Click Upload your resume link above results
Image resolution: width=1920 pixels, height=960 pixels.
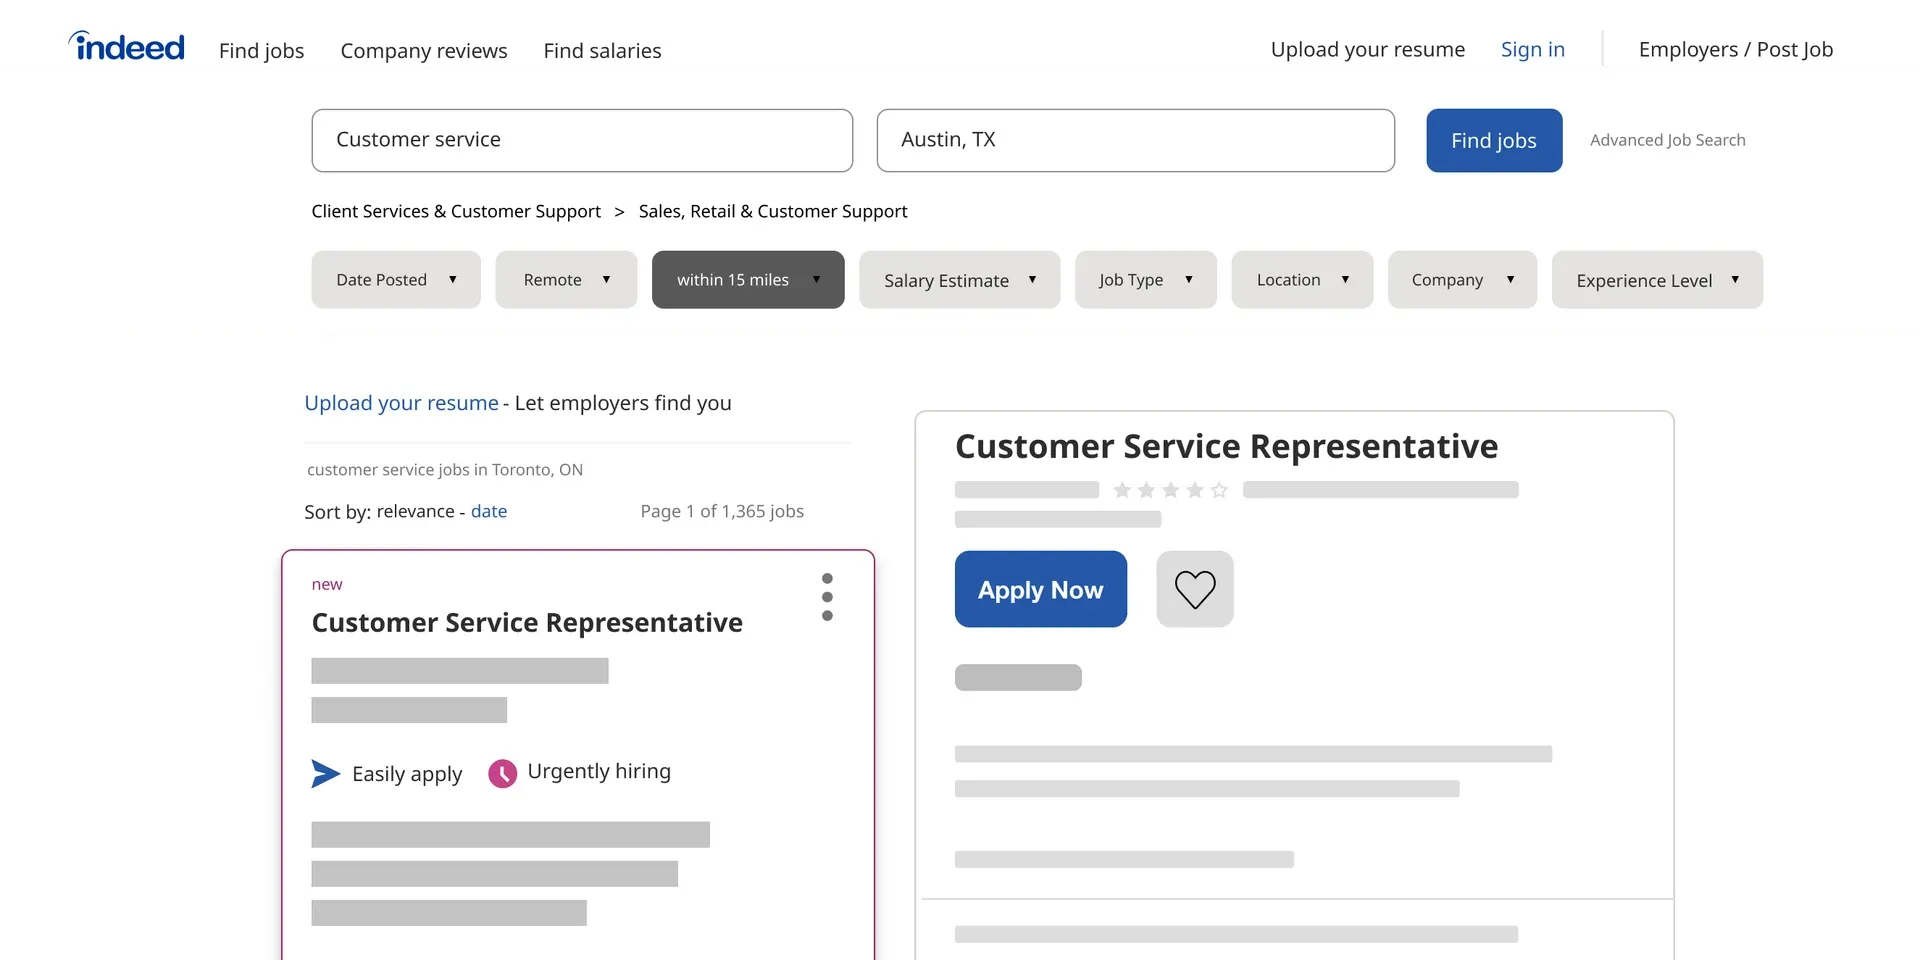(401, 403)
